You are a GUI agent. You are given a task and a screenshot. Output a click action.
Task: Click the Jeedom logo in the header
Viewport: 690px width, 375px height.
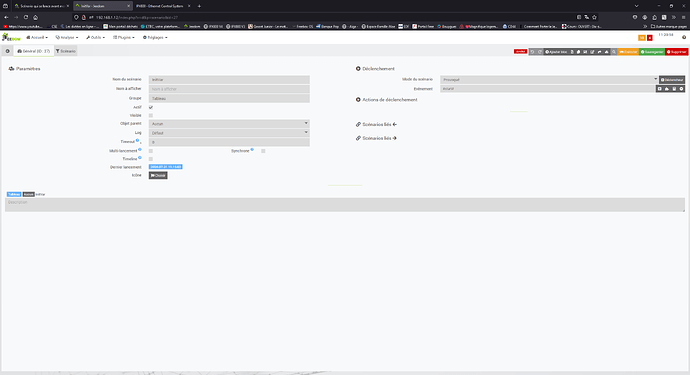tap(11, 37)
